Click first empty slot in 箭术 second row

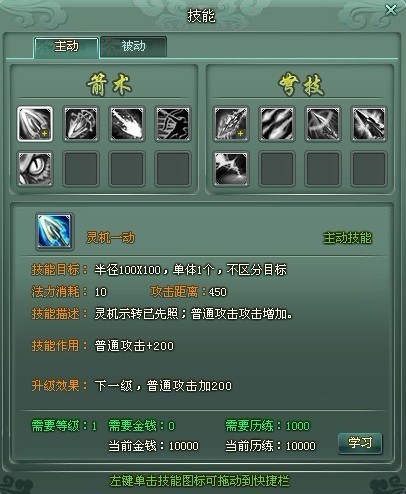[81, 169]
